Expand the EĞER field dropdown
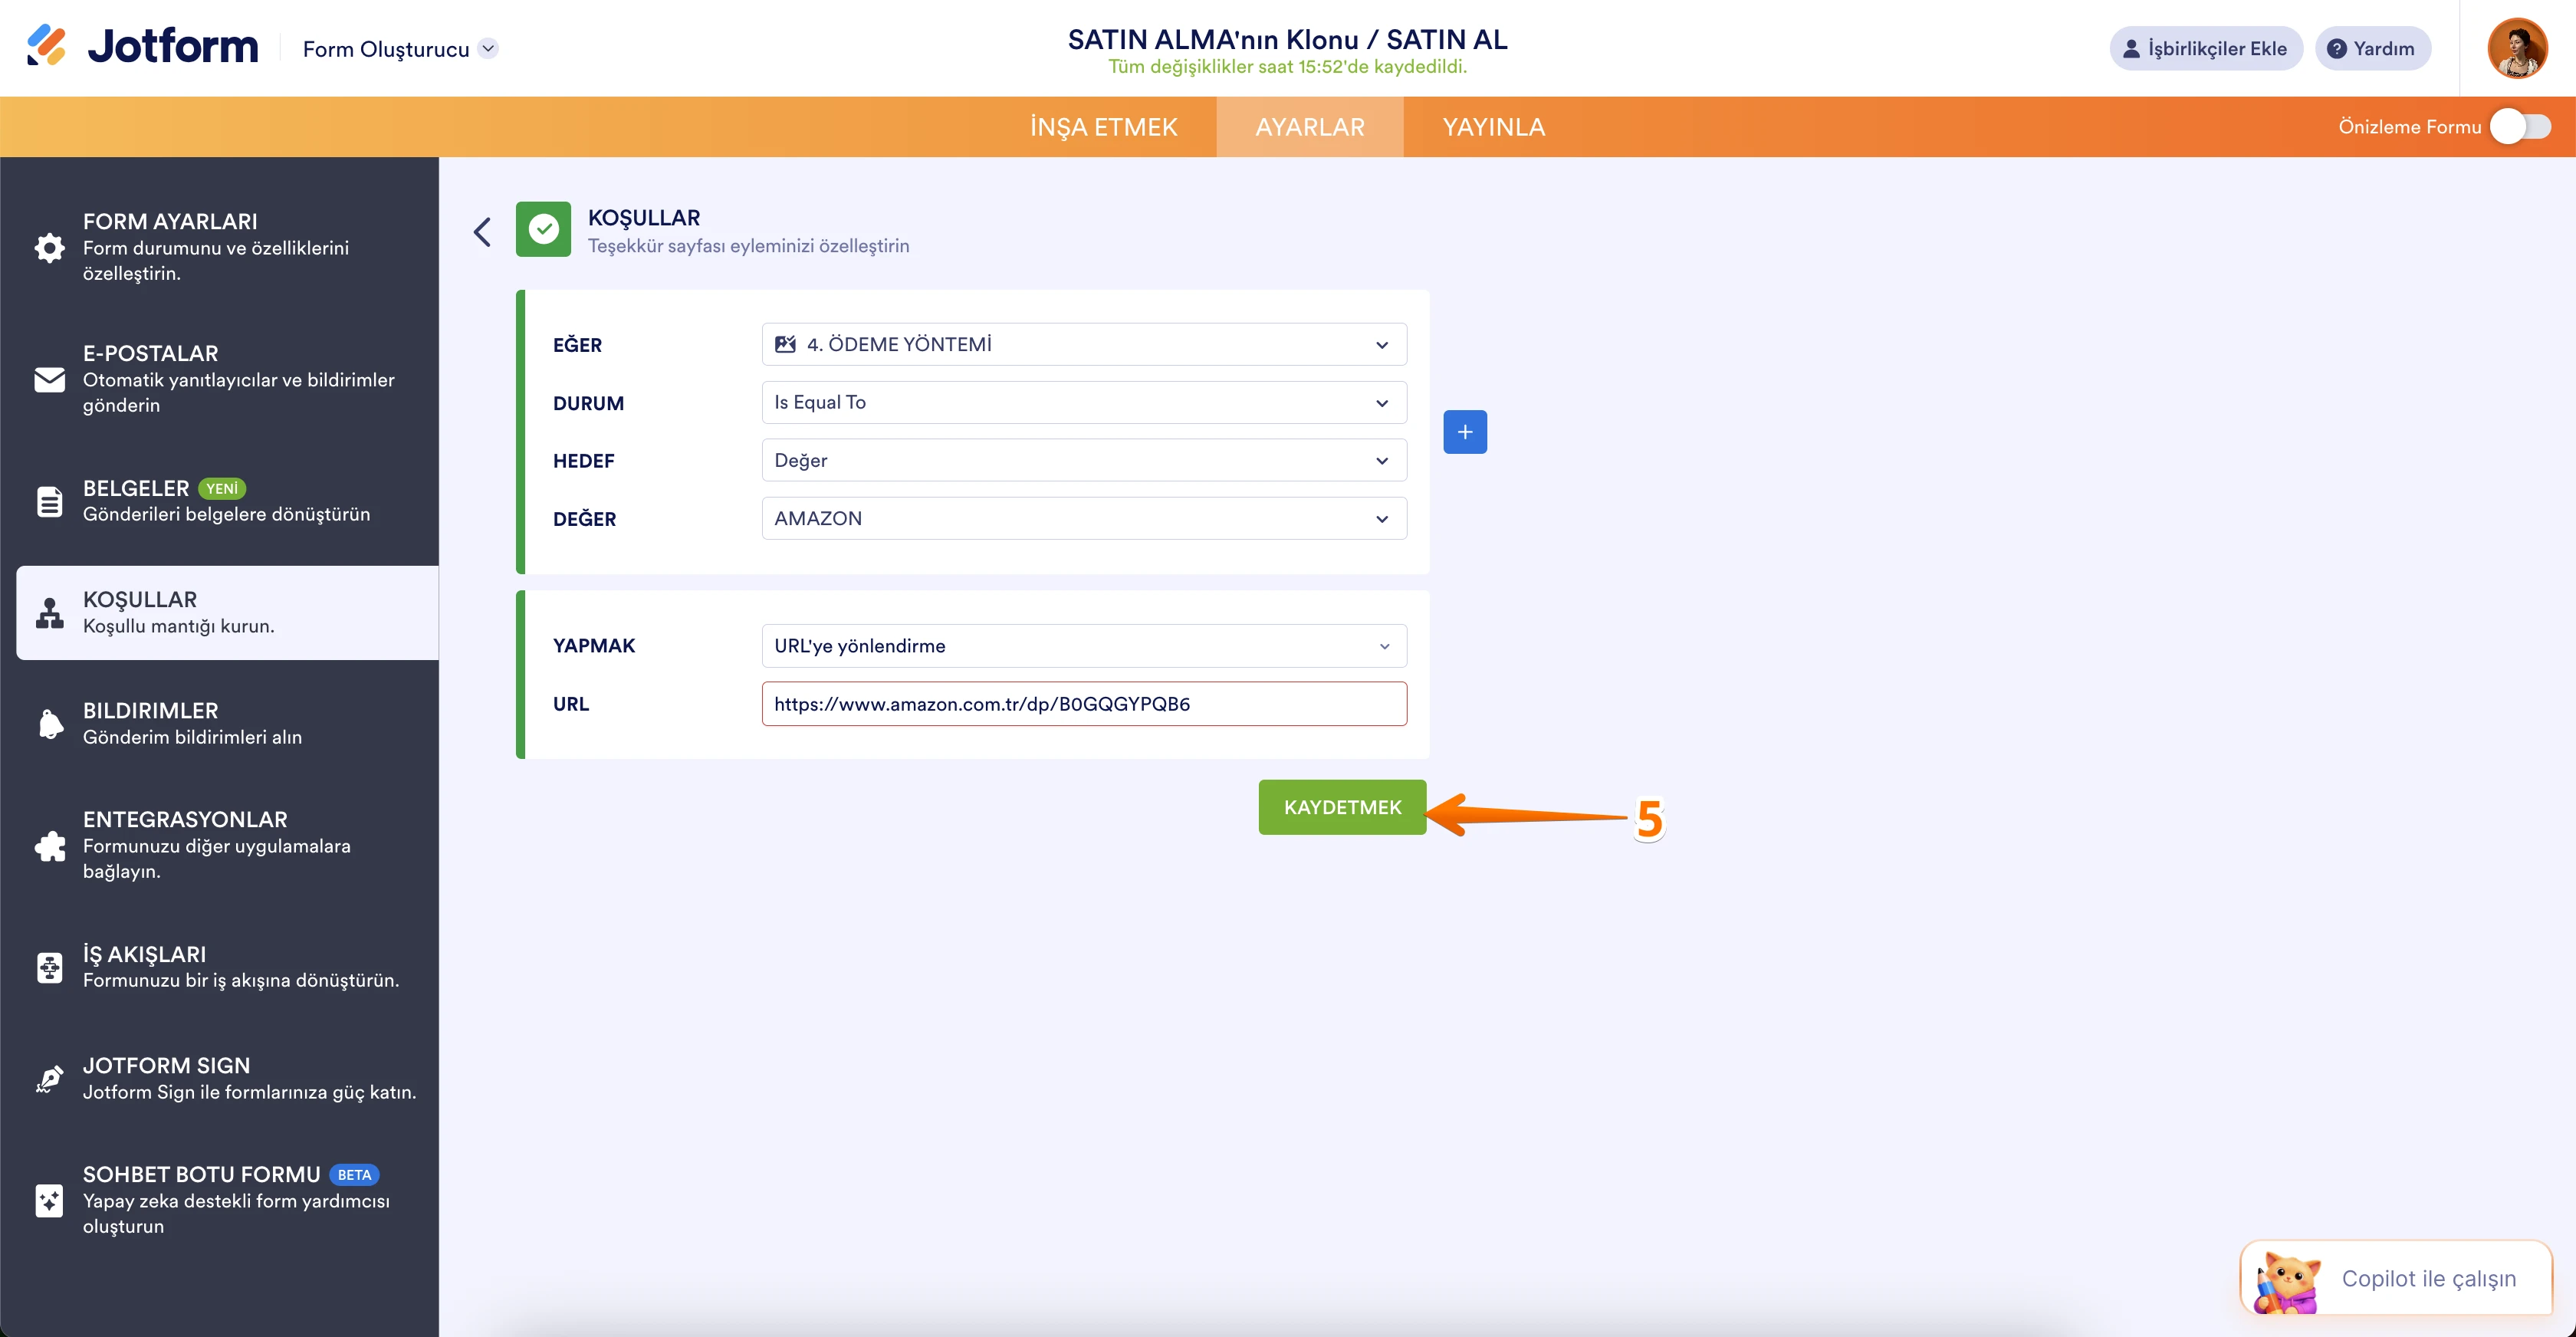The image size is (2576, 1337). coord(1083,345)
